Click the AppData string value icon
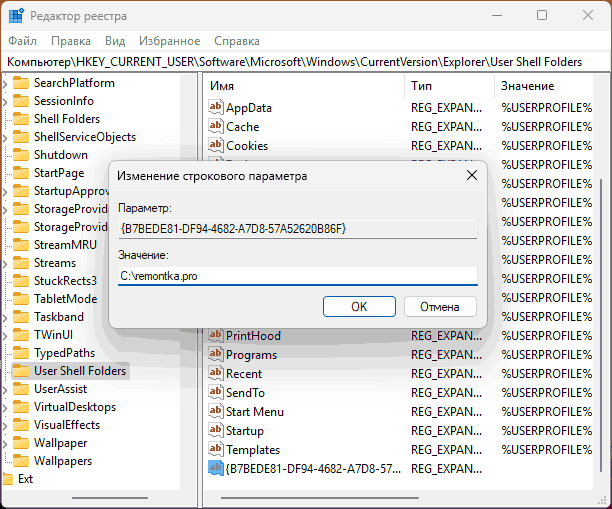 tap(215, 108)
